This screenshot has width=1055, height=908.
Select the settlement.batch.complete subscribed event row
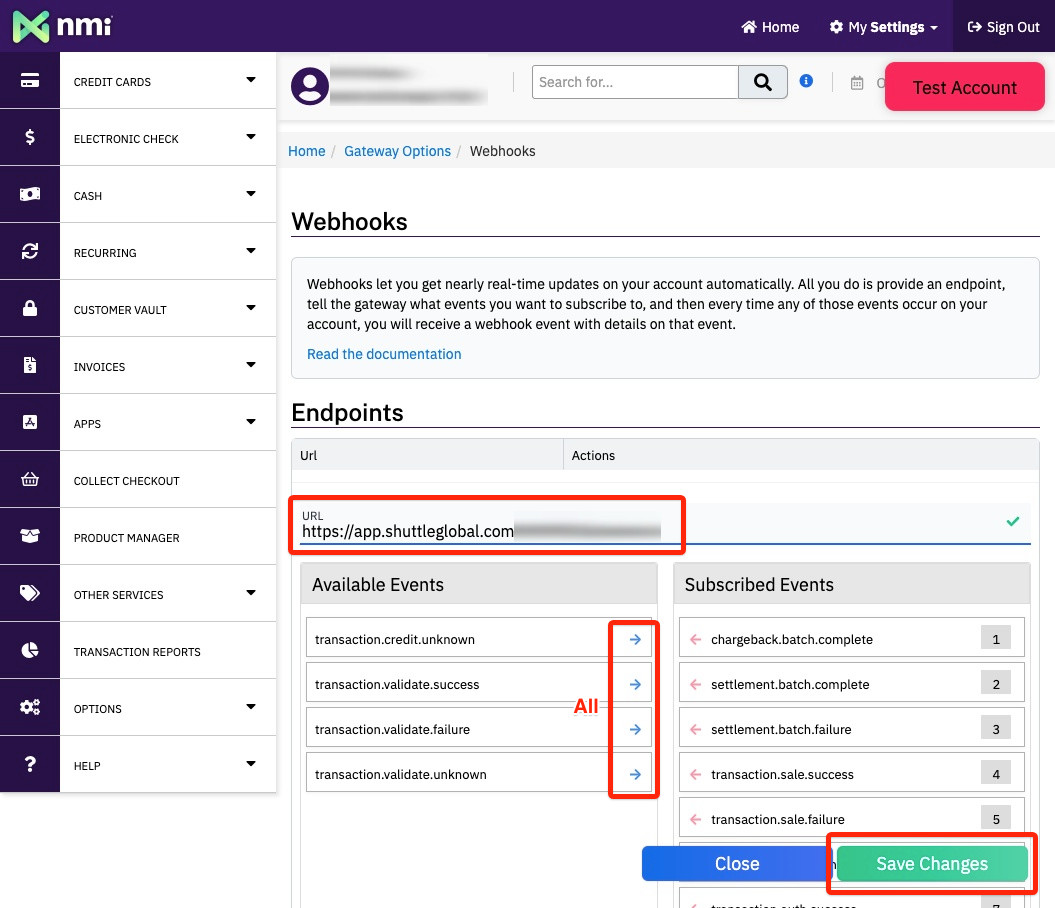pos(852,684)
